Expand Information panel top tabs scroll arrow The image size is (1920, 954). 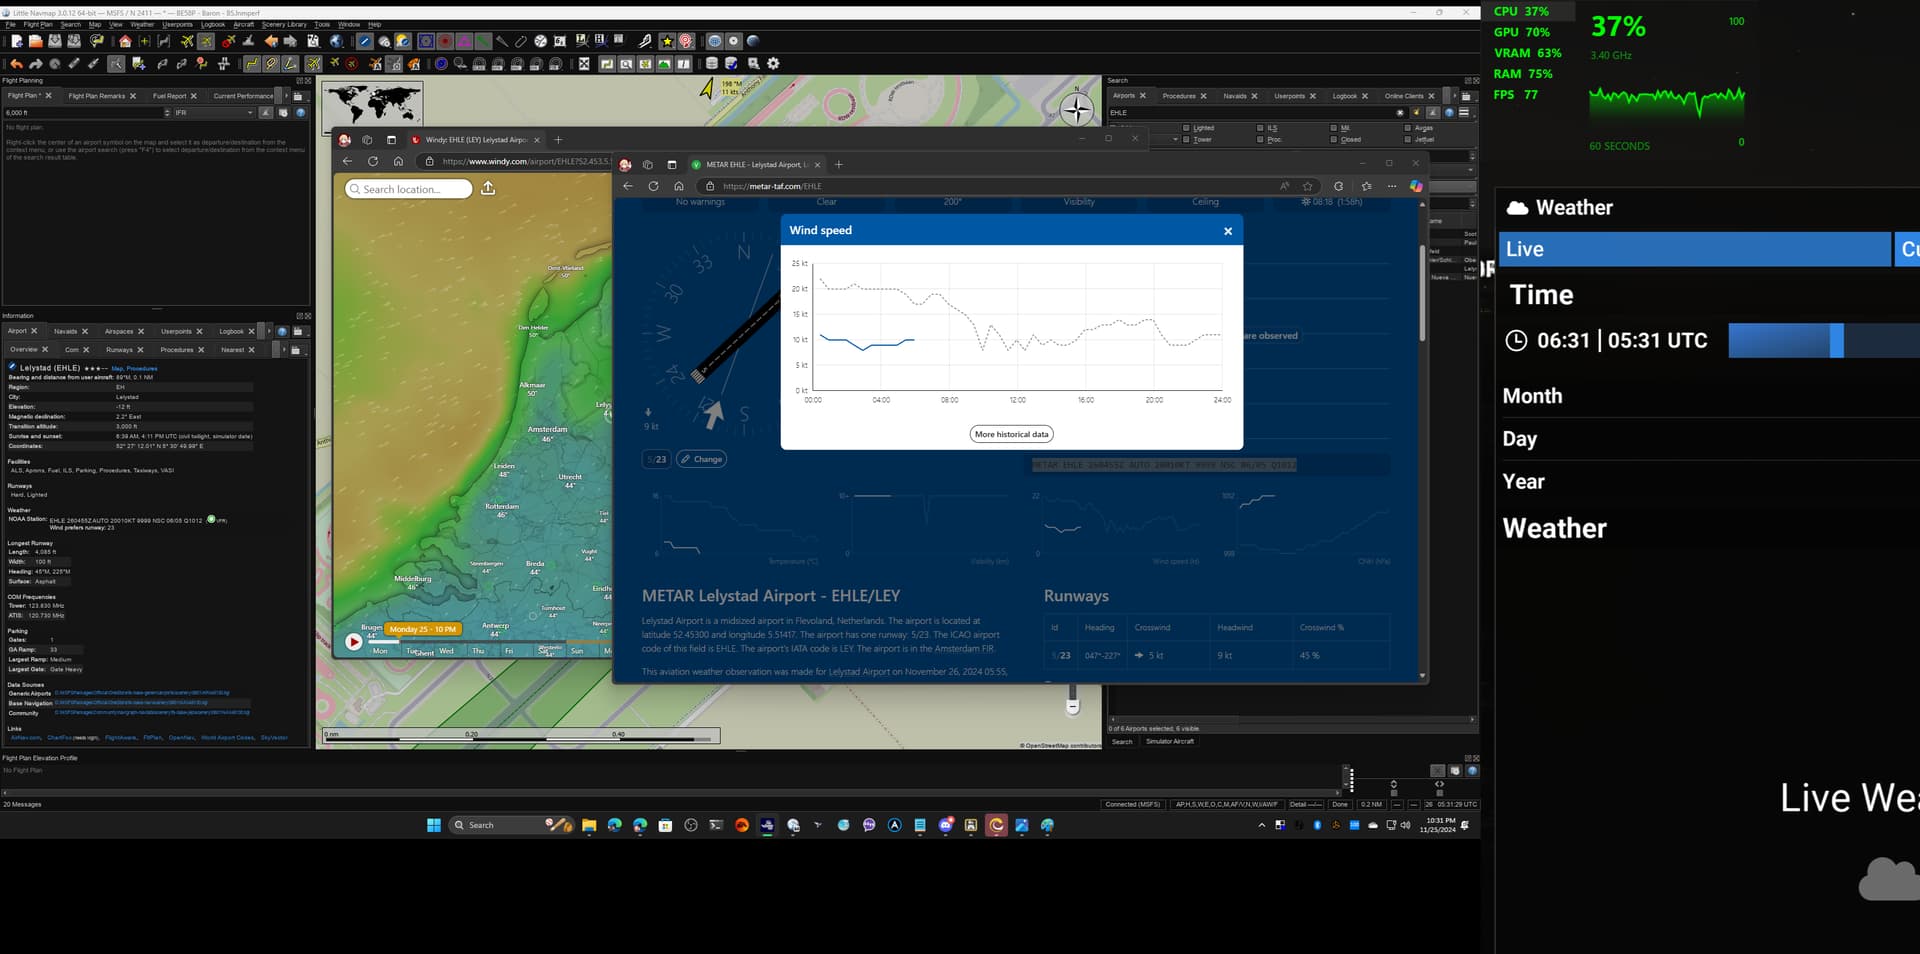268,331
